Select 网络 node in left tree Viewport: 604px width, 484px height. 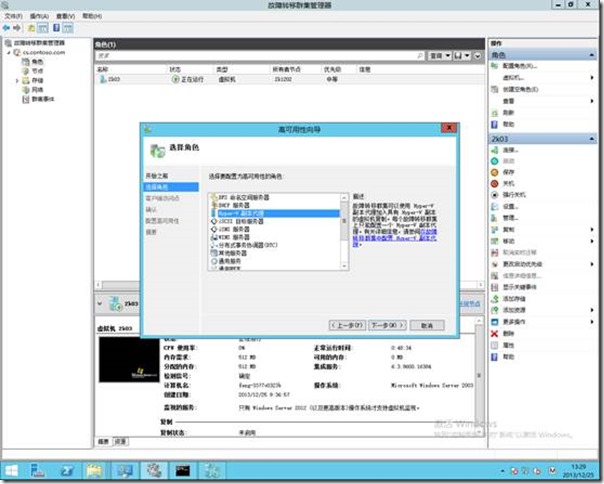click(x=37, y=90)
